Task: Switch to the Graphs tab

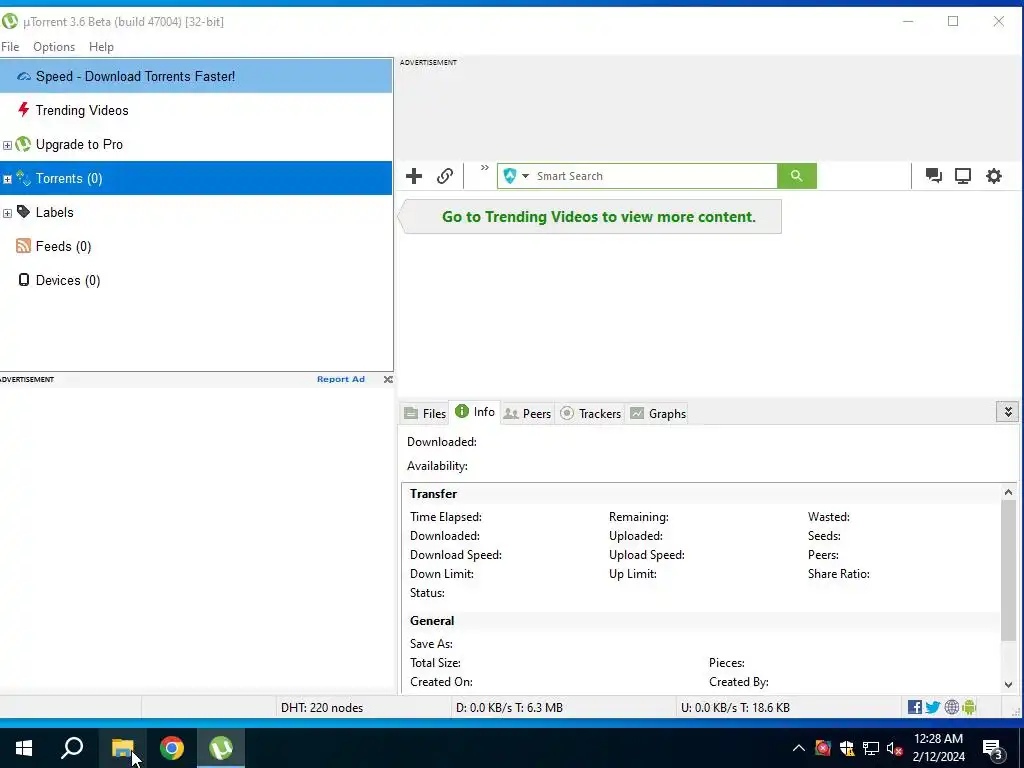Action: [x=658, y=413]
